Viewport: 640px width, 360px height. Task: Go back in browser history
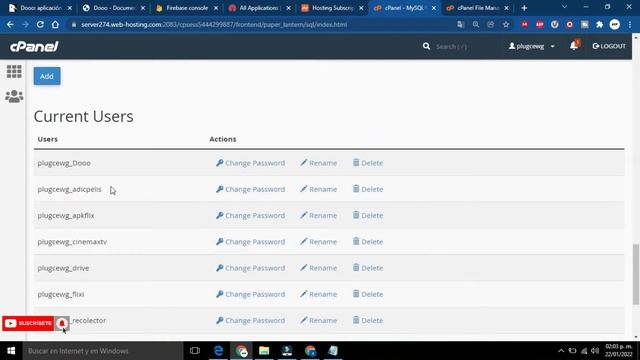10,24
